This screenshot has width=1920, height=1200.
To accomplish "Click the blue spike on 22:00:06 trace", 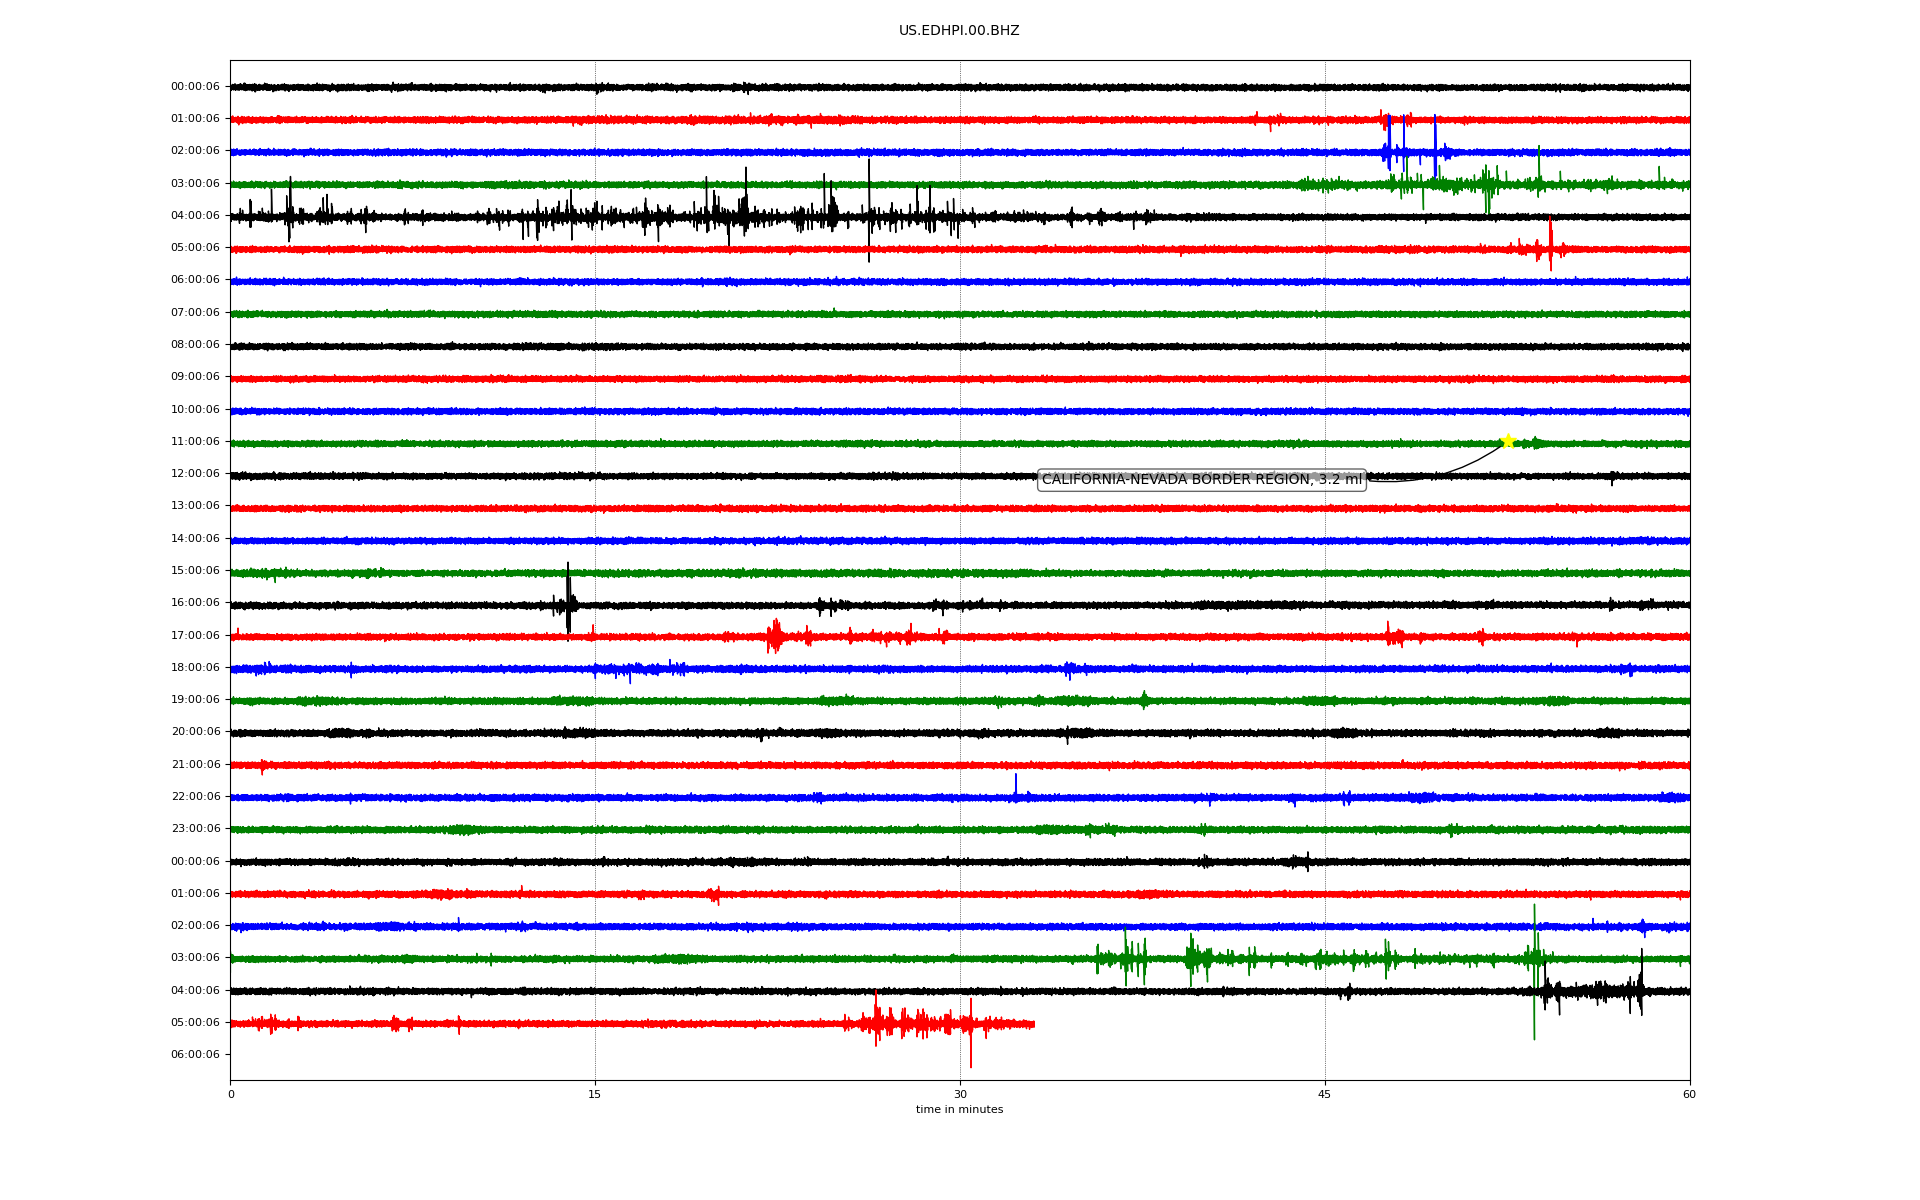I will coord(1016,786).
